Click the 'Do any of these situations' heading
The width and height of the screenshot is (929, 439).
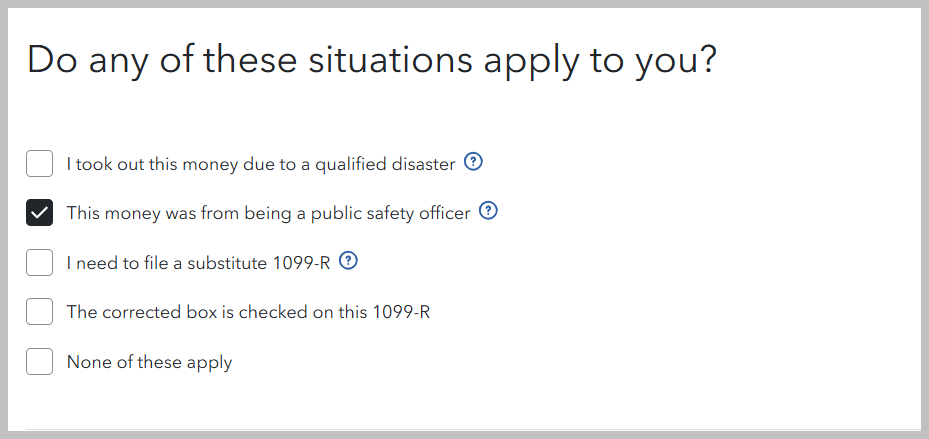371,59
